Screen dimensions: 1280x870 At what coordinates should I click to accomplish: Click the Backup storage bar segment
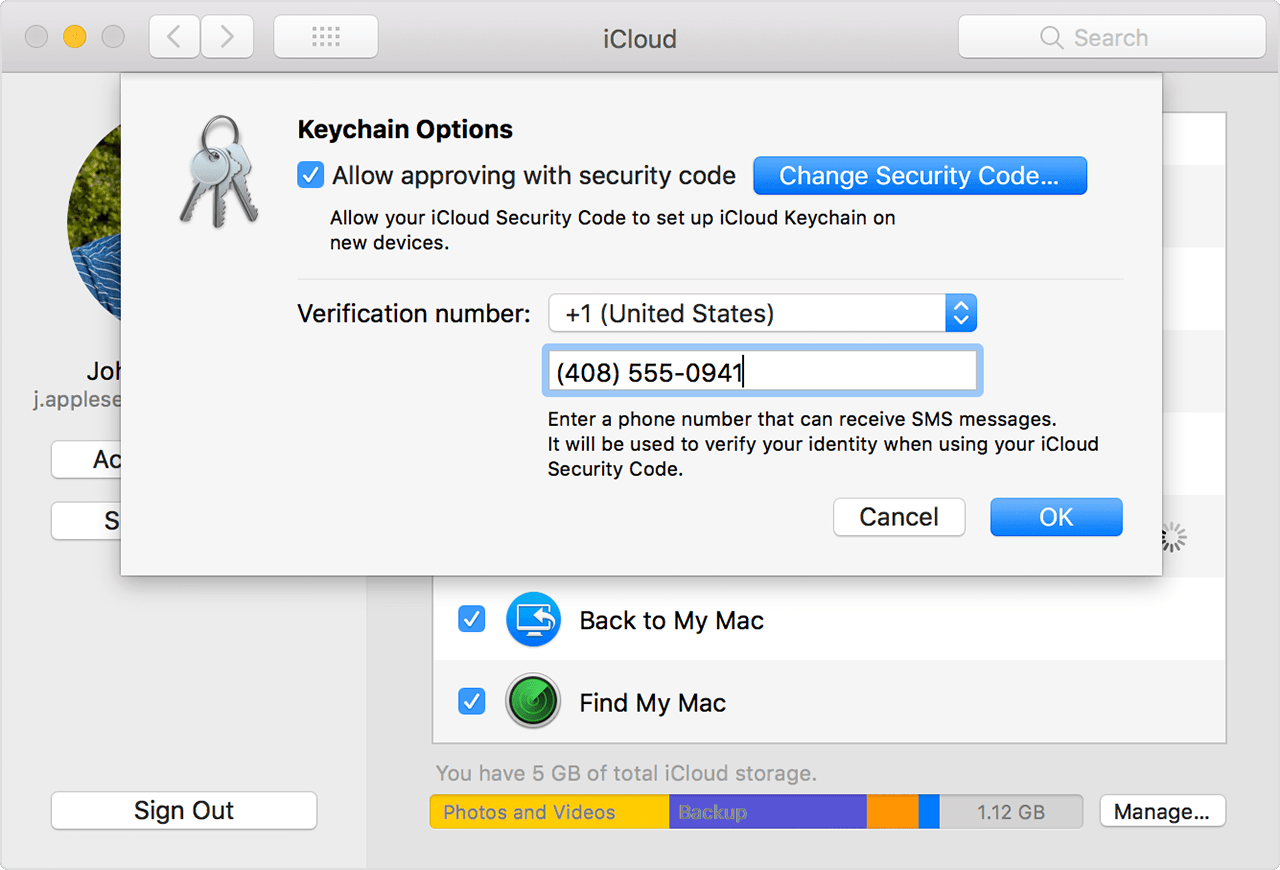click(x=767, y=811)
